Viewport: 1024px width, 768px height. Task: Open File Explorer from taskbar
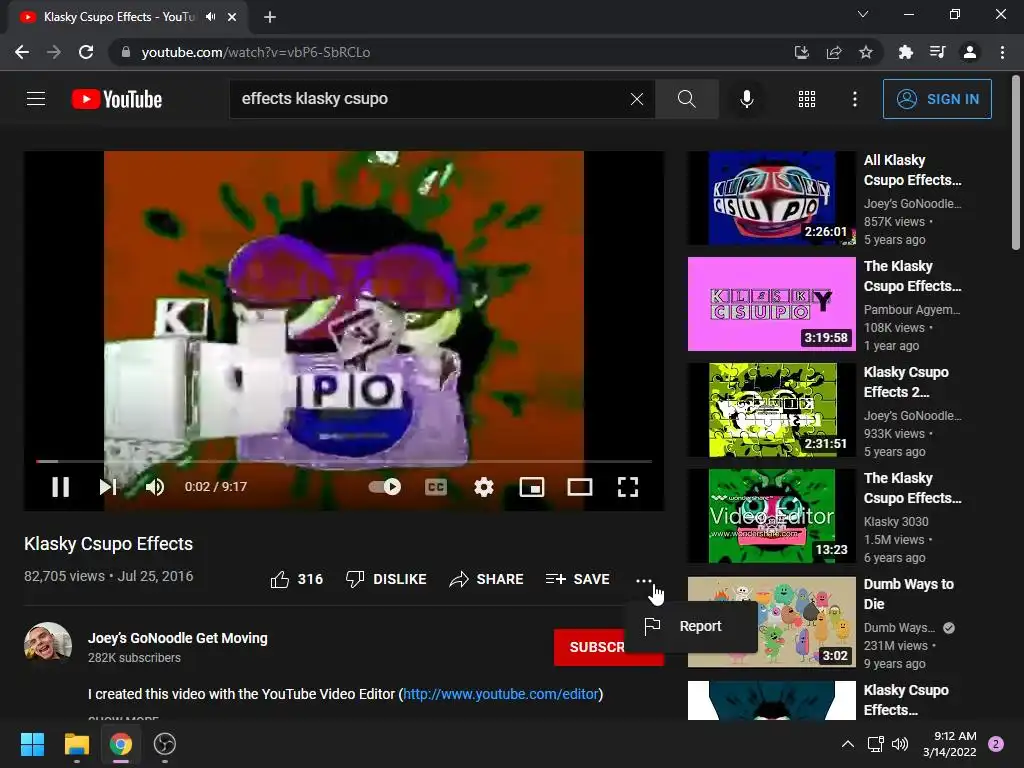pos(76,744)
